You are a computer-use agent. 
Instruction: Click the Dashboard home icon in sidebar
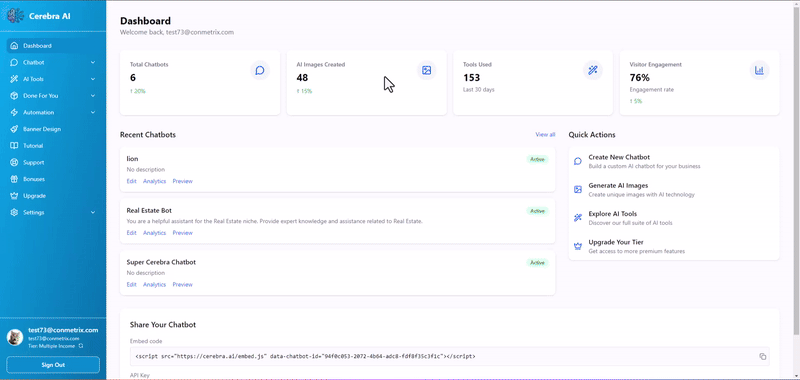(x=14, y=46)
